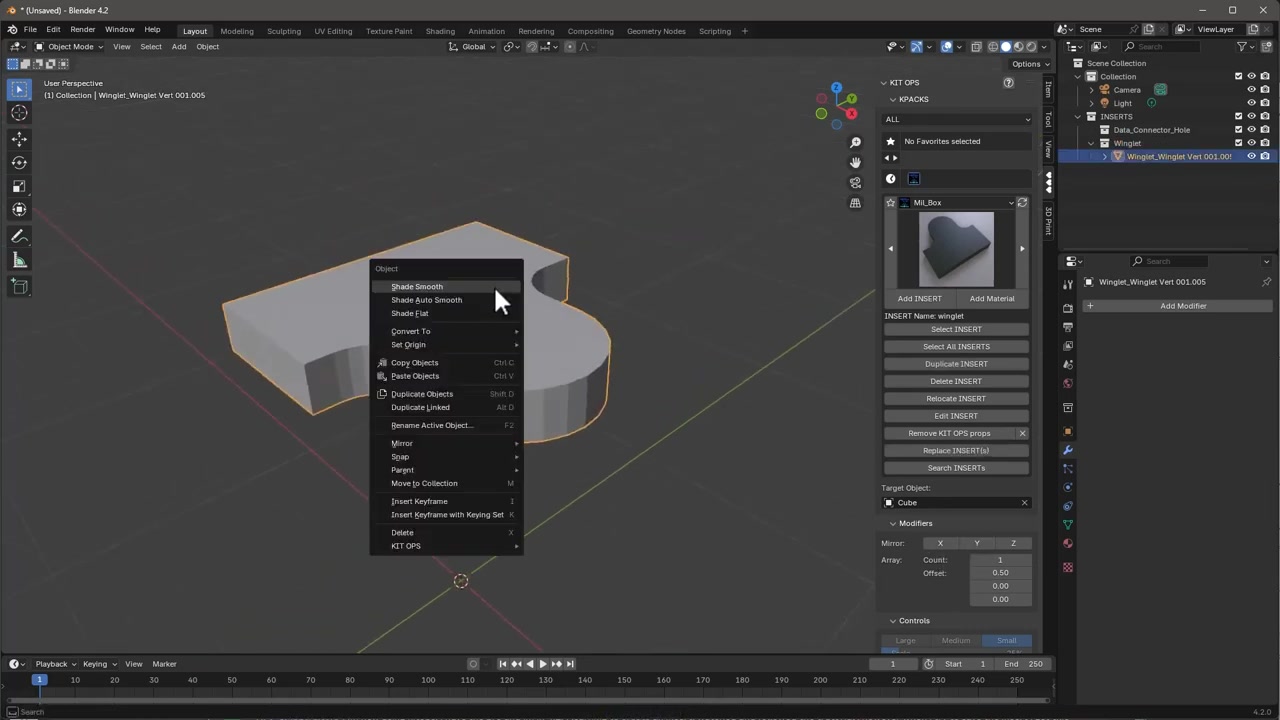Click the Add Cube tool icon
This screenshot has width=1280, height=720.
[19, 286]
